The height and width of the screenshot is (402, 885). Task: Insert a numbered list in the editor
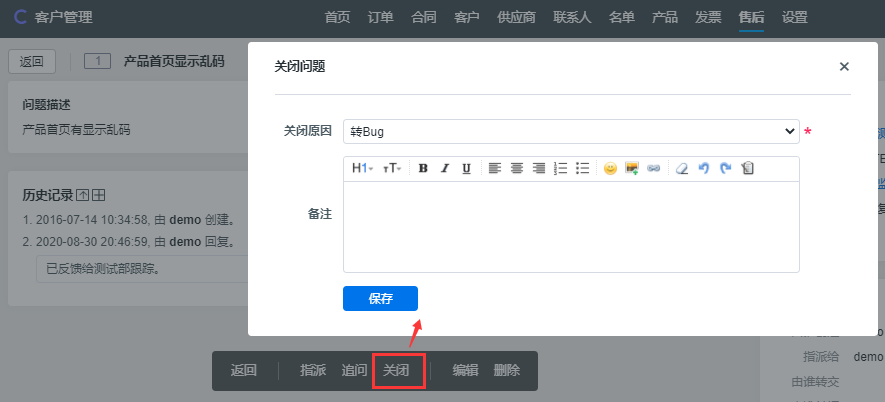561,168
